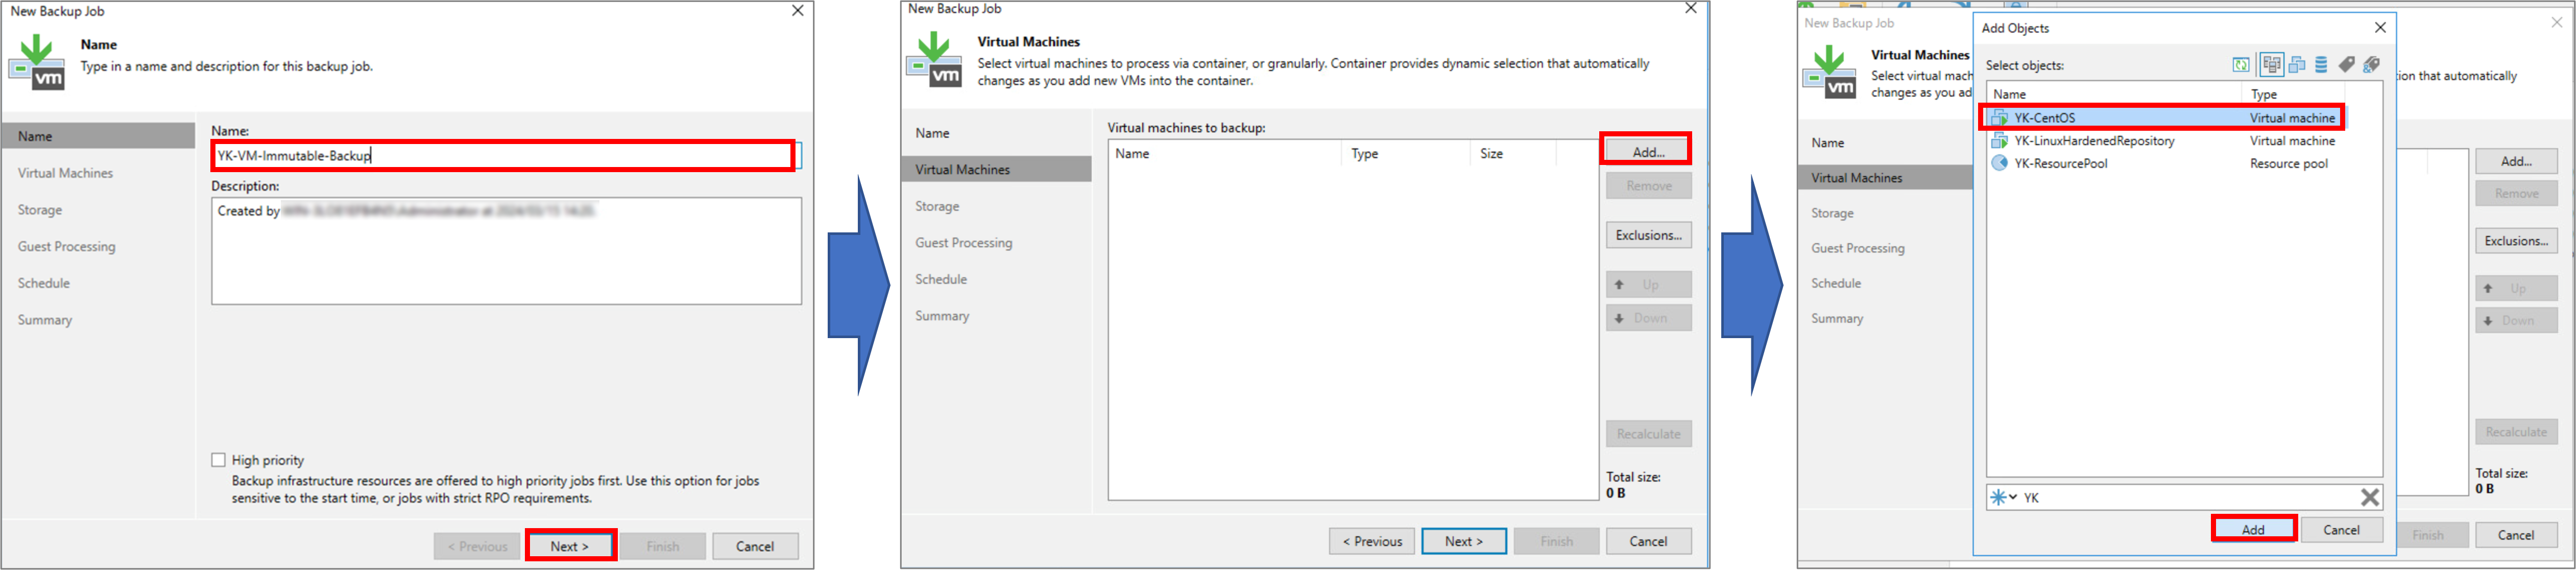Viewport: 2576px width, 570px height.
Task: Click Add button in Add Objects dialog
Action: point(2253,530)
